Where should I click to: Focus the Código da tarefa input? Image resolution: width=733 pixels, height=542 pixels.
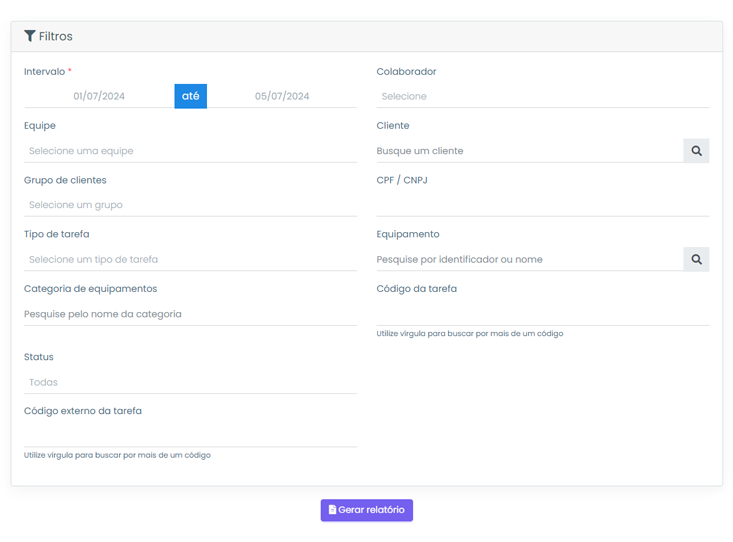542,313
